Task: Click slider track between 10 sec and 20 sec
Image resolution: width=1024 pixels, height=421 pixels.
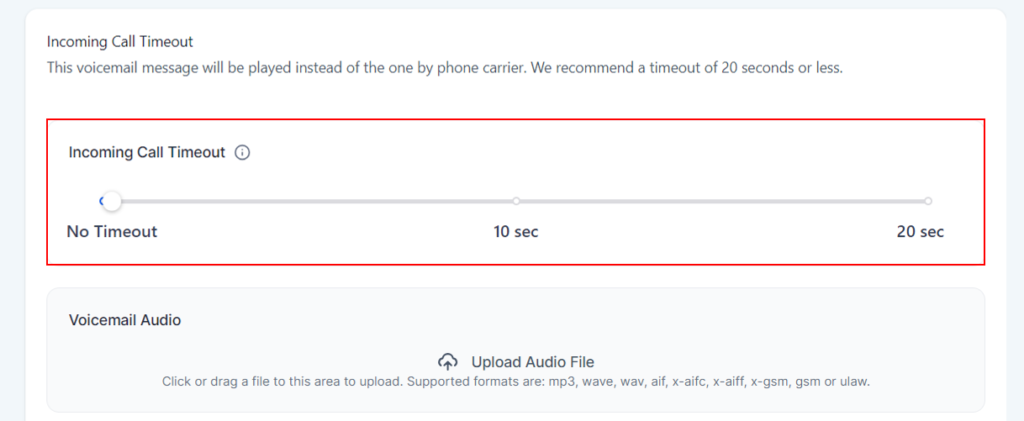Action: pyautogui.click(x=720, y=201)
